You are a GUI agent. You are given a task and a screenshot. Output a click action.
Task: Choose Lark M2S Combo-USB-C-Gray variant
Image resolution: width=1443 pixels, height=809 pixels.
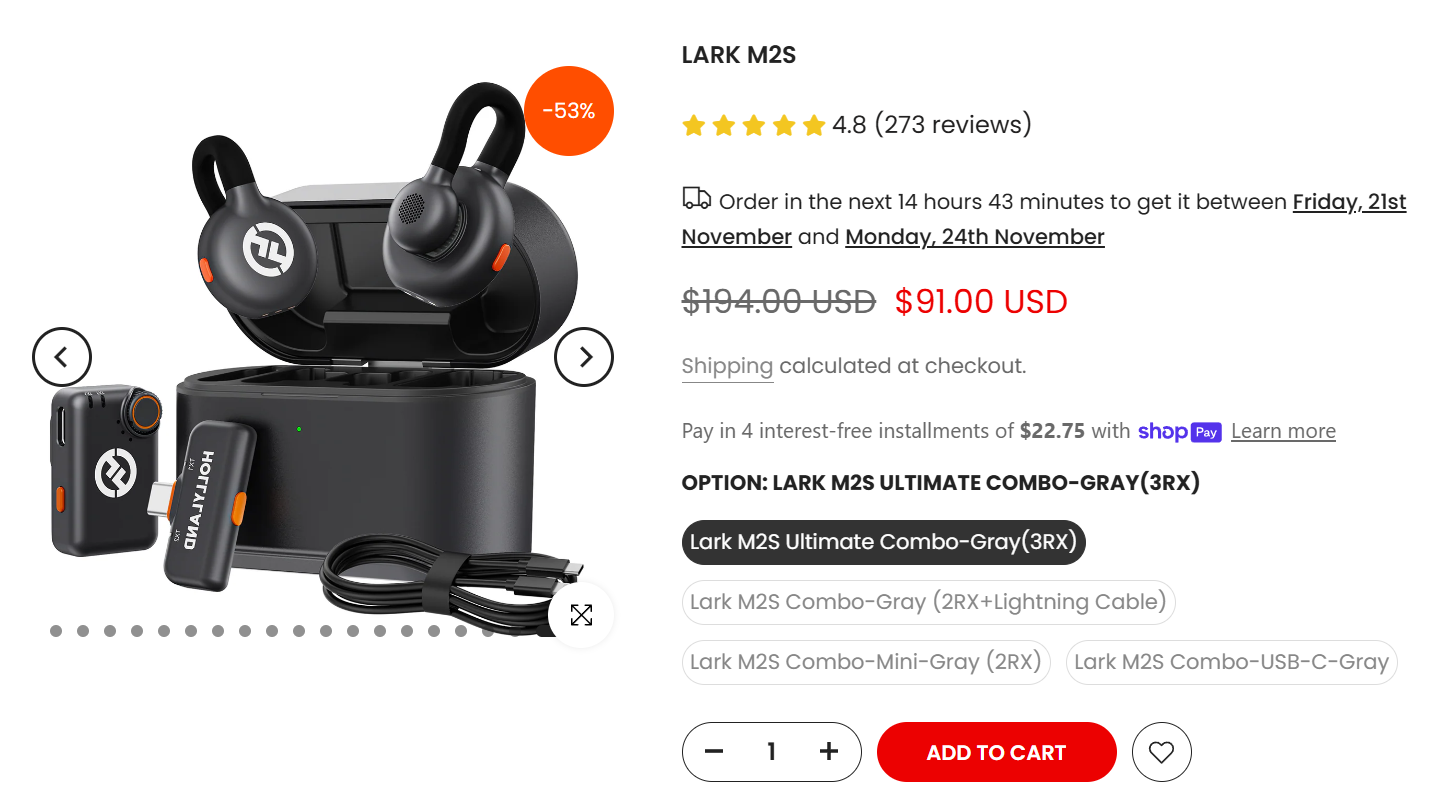1232,662
